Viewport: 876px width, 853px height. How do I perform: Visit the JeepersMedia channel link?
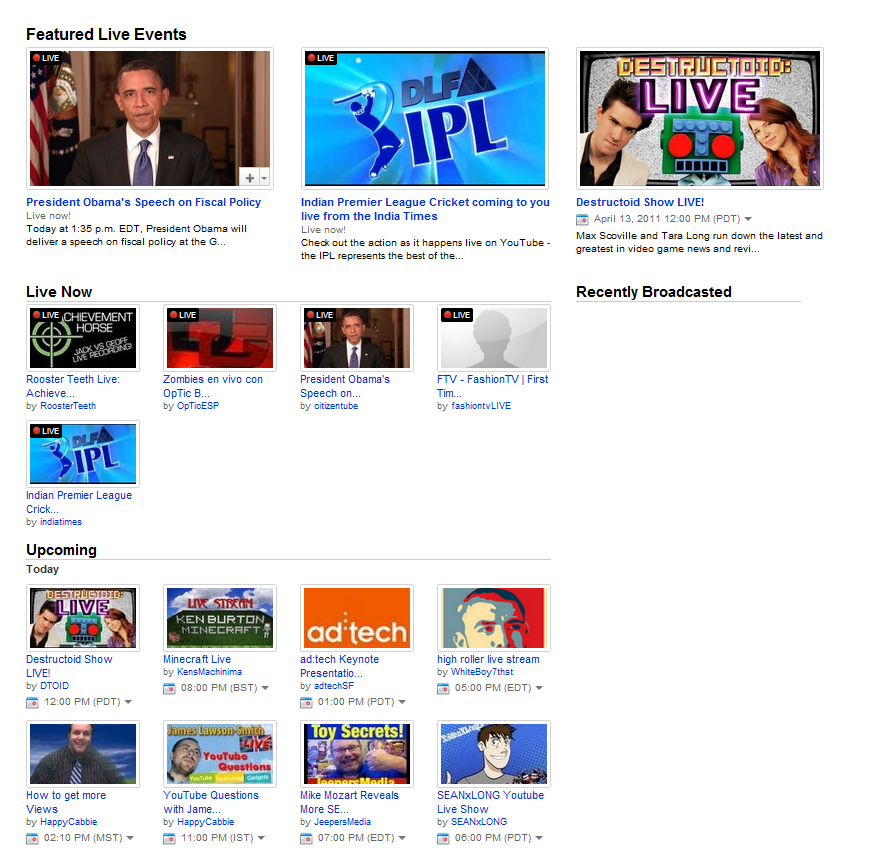coord(342,822)
